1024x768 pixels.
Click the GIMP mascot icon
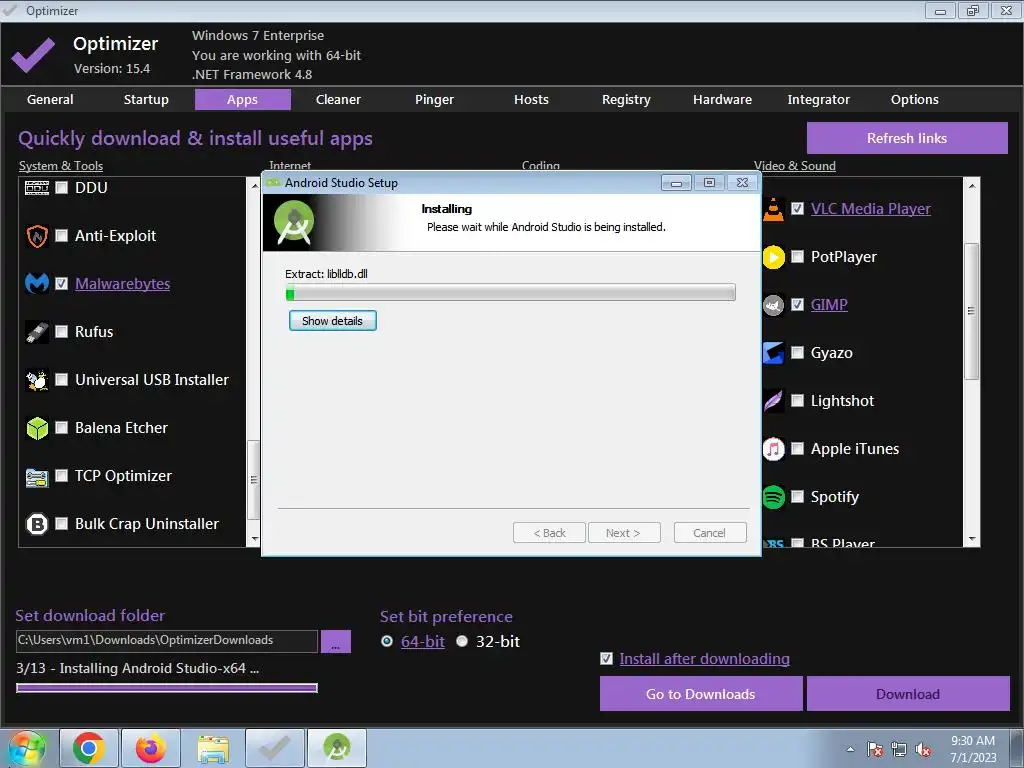[x=773, y=305]
